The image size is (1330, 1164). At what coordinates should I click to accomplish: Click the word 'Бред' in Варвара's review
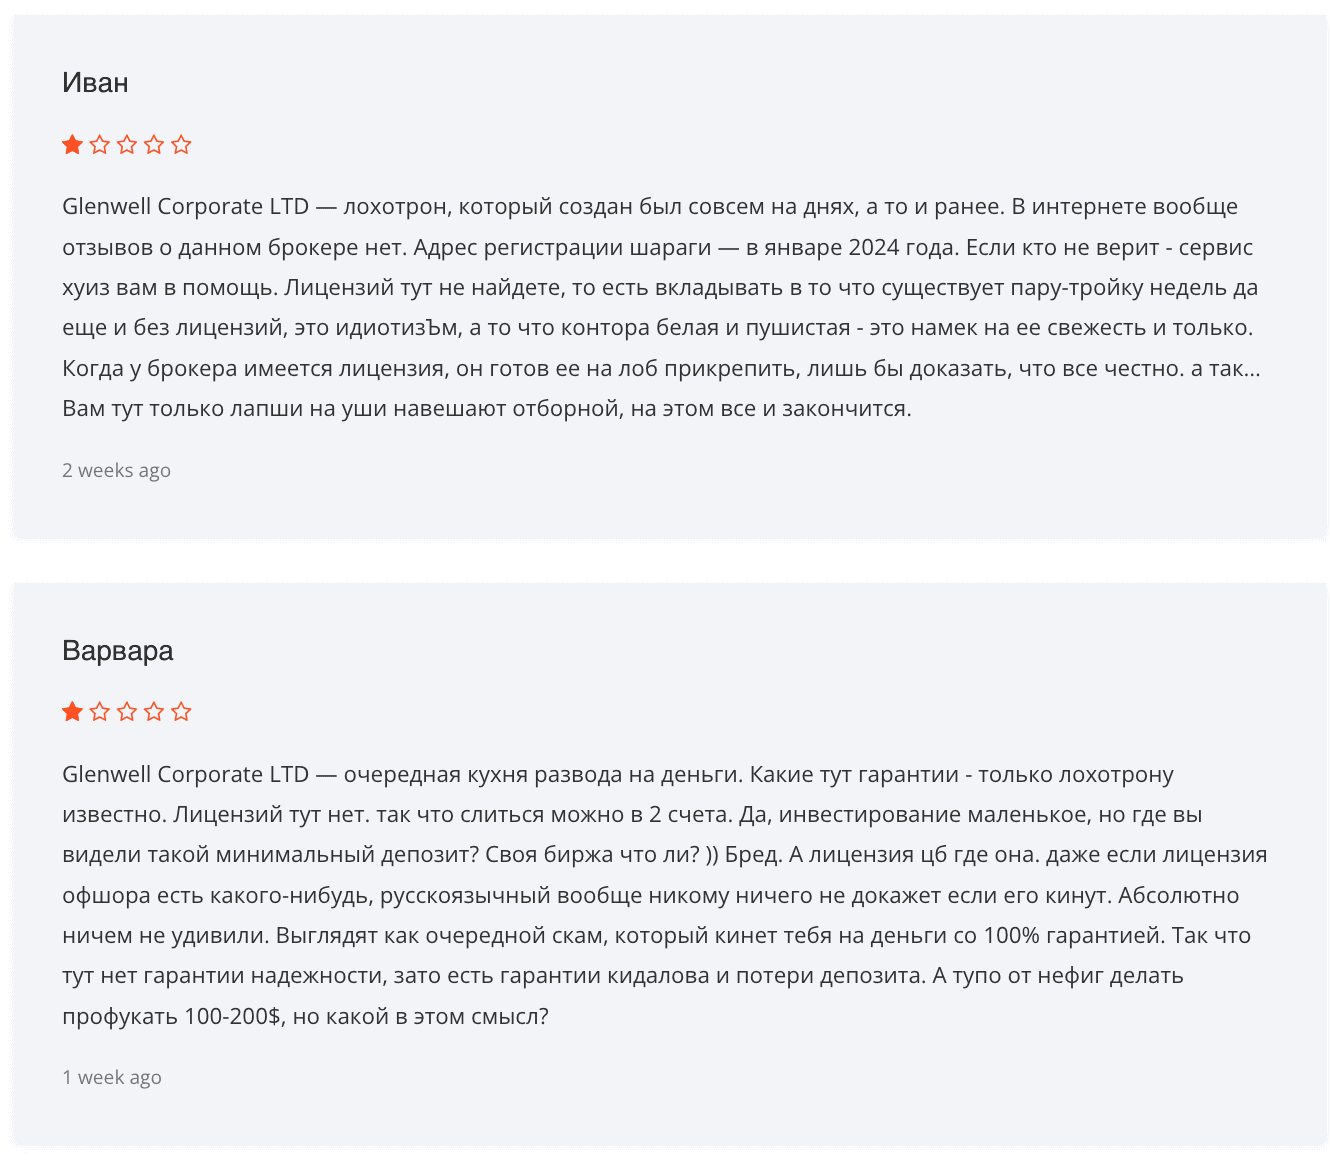pos(752,855)
